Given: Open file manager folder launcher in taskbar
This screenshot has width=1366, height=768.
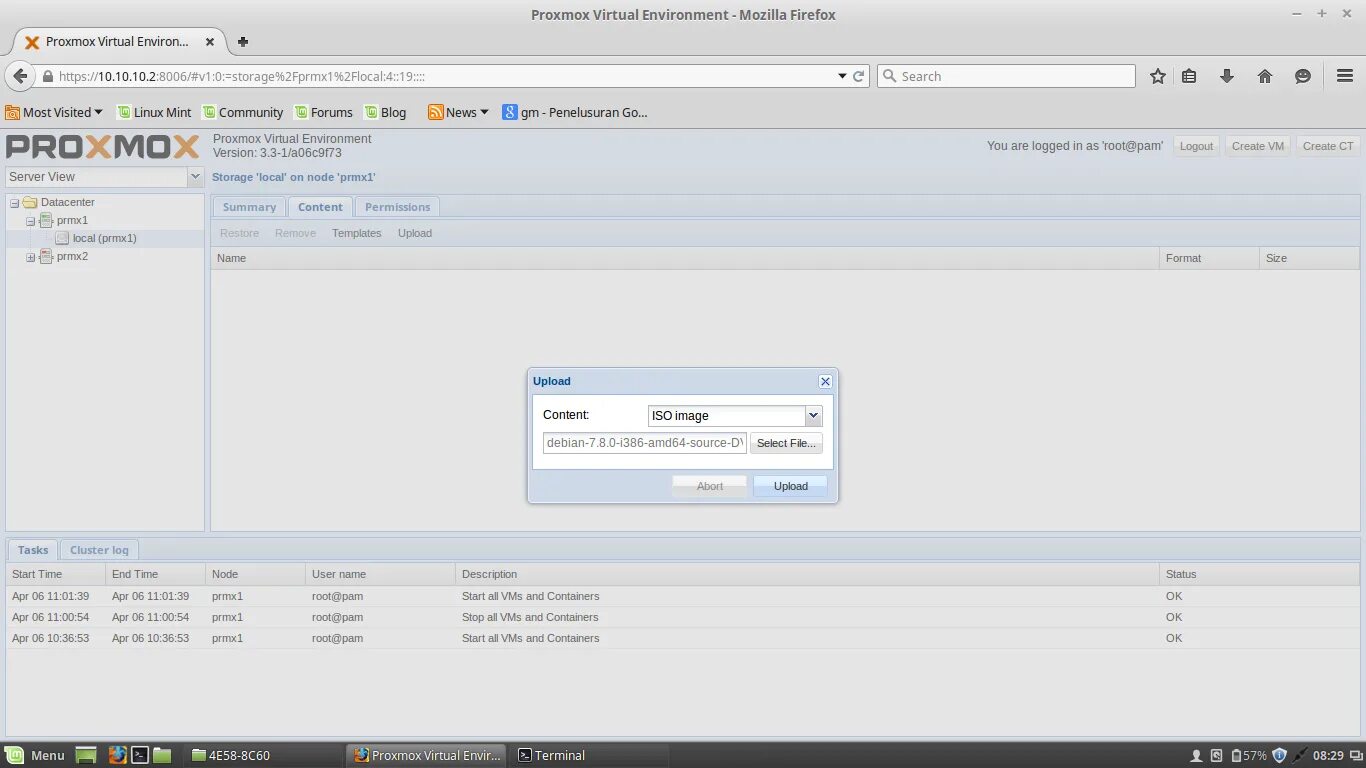Looking at the screenshot, I should click(163, 755).
